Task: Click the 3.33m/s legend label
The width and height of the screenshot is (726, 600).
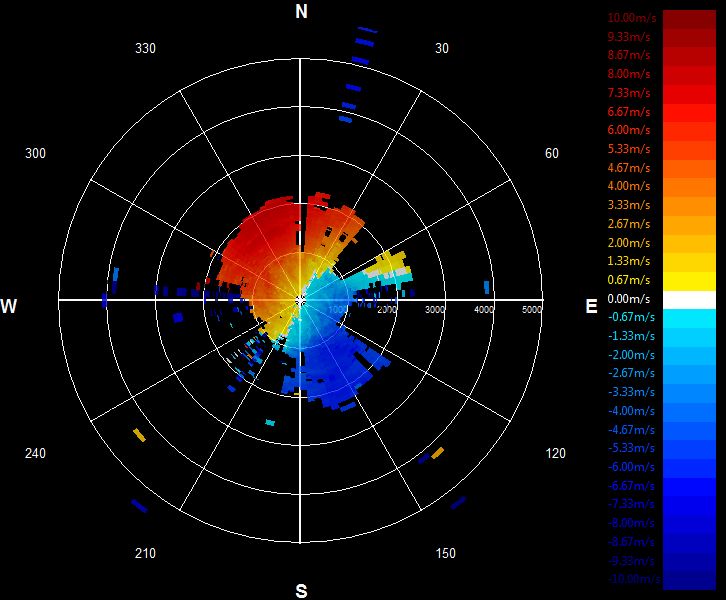Action: click(629, 205)
